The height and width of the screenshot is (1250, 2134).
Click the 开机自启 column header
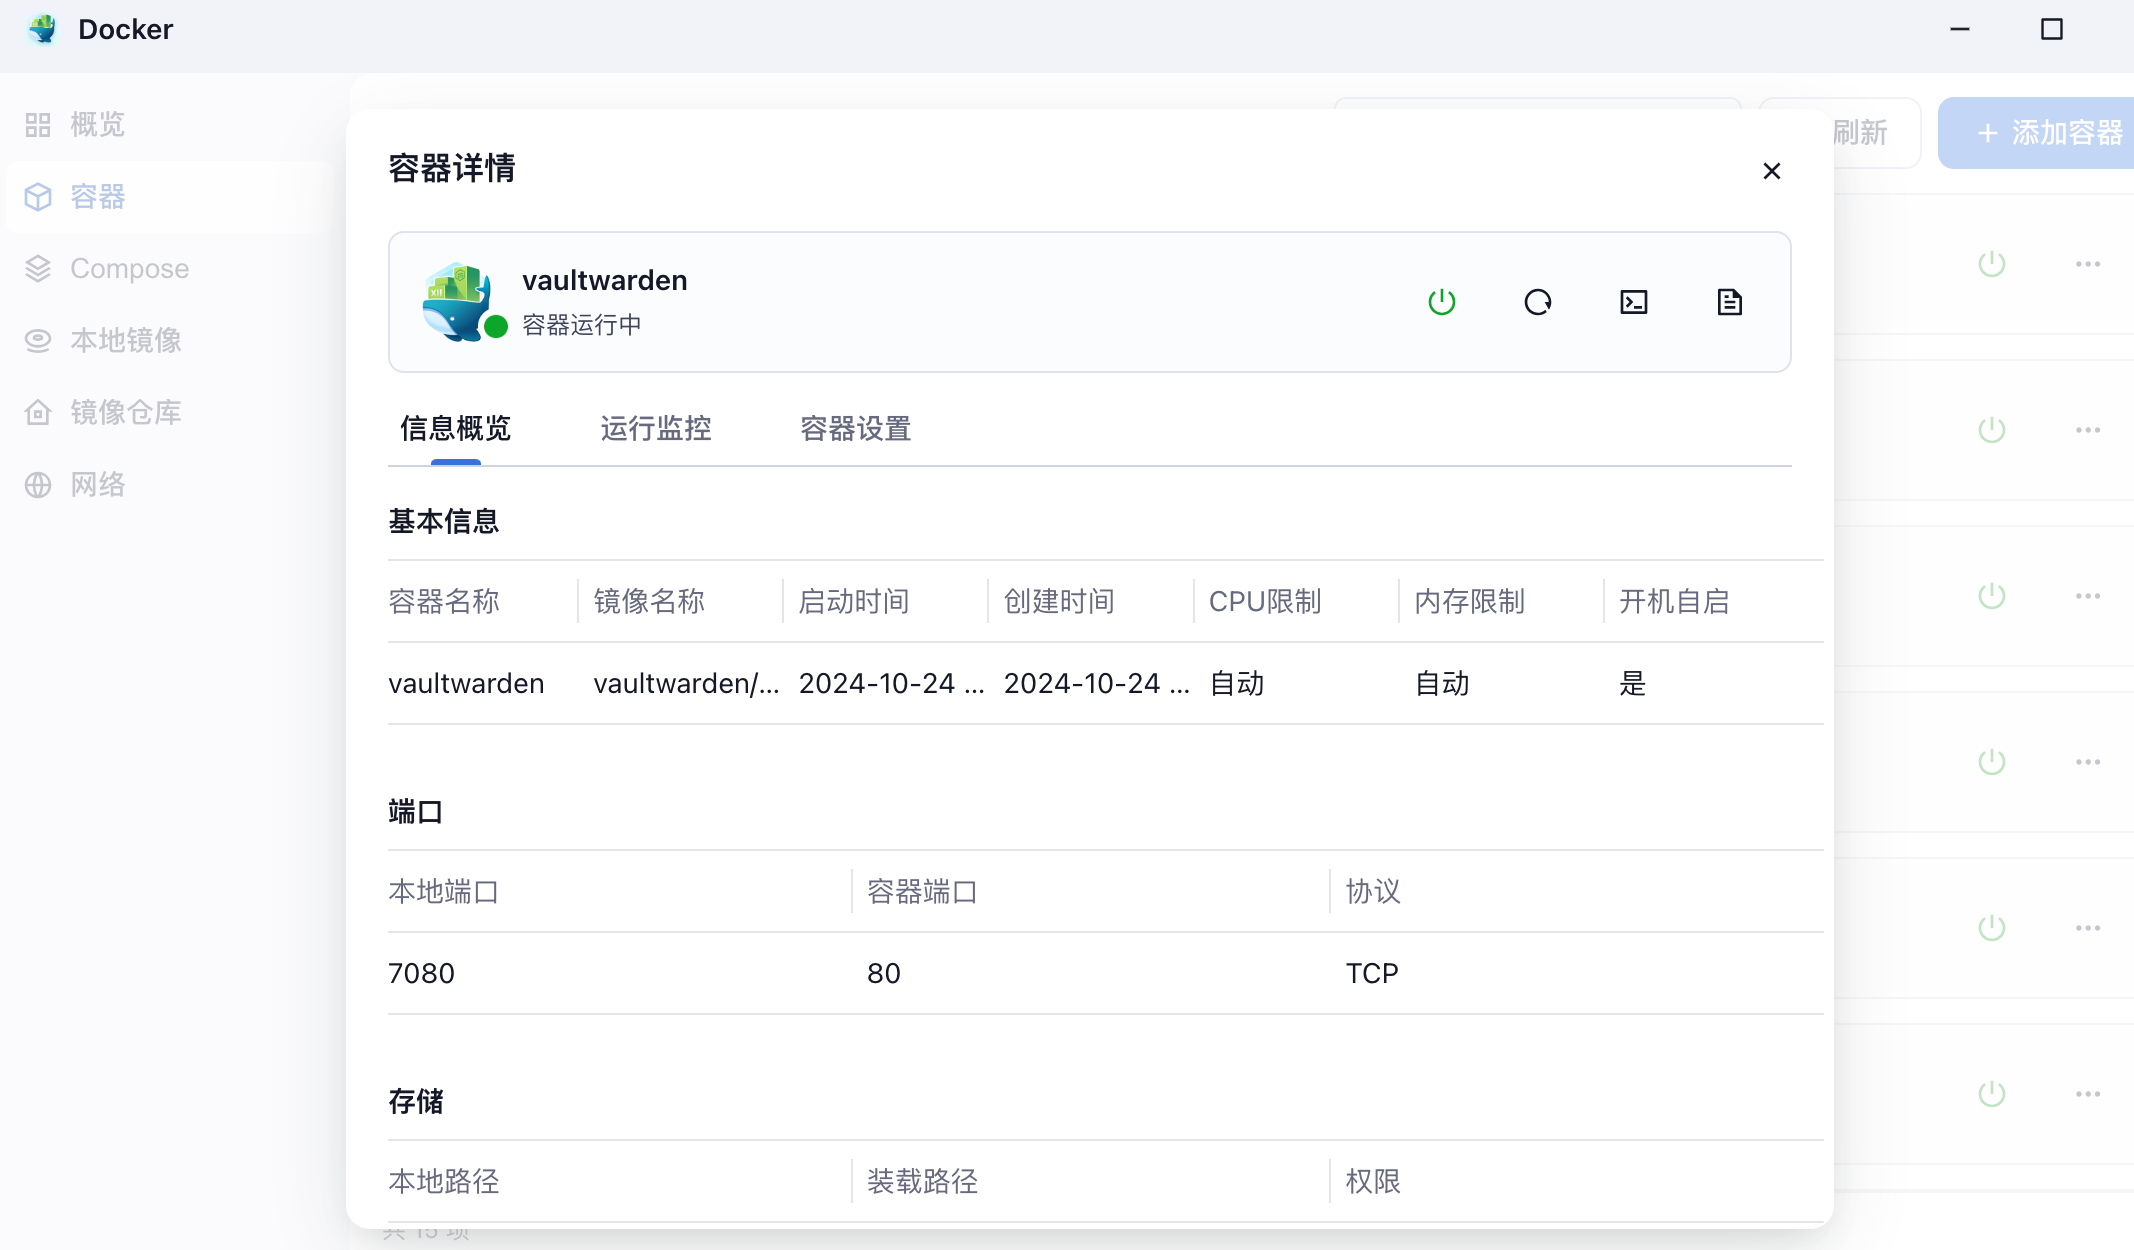1675,602
